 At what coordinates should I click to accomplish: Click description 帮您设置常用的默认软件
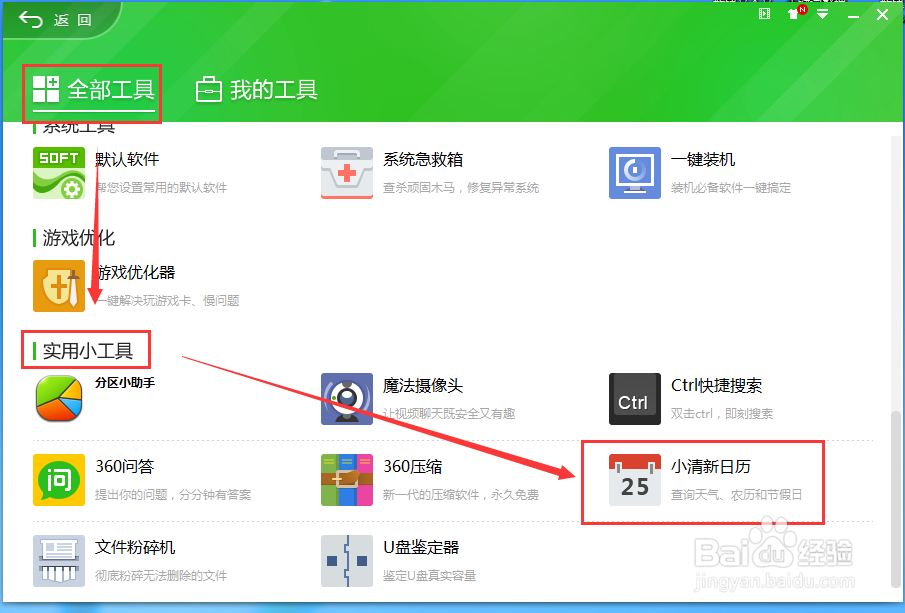[161, 188]
